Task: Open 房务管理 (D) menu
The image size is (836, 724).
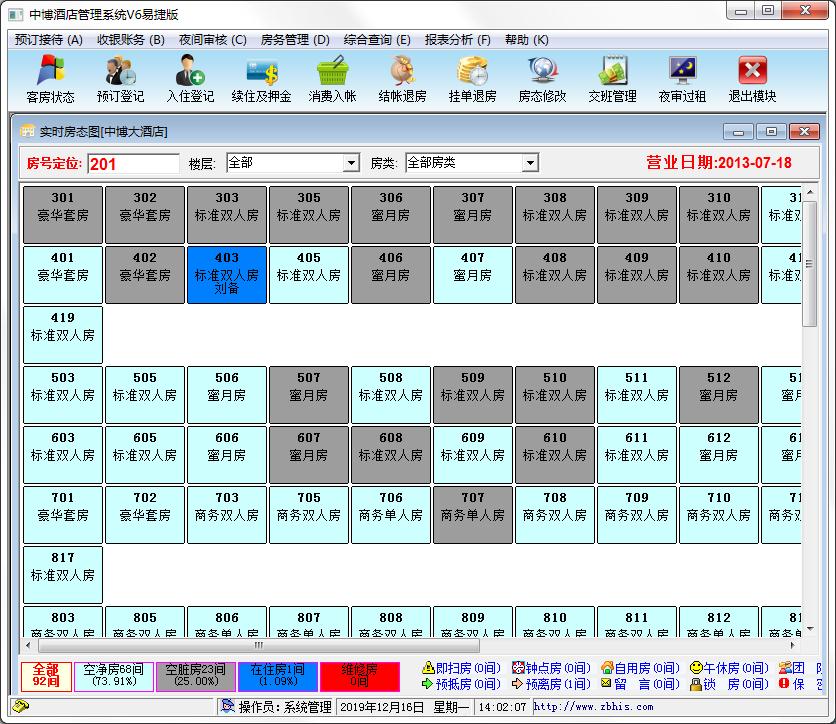Action: tap(295, 40)
